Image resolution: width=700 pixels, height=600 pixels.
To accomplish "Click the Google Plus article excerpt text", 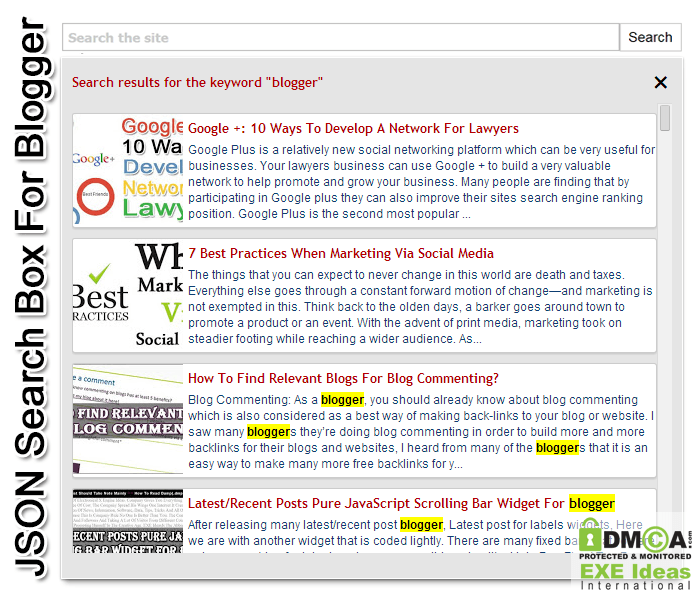I will (421, 182).
